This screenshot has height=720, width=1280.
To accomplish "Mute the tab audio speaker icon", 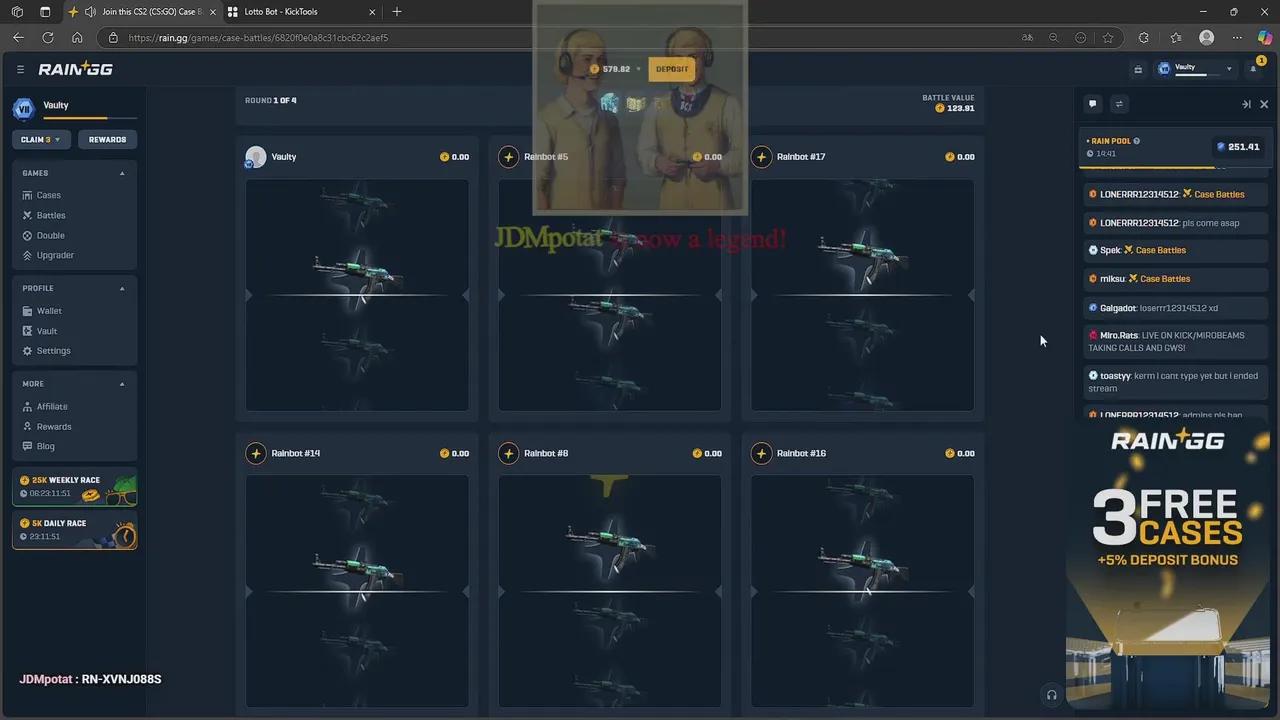I will coord(90,12).
